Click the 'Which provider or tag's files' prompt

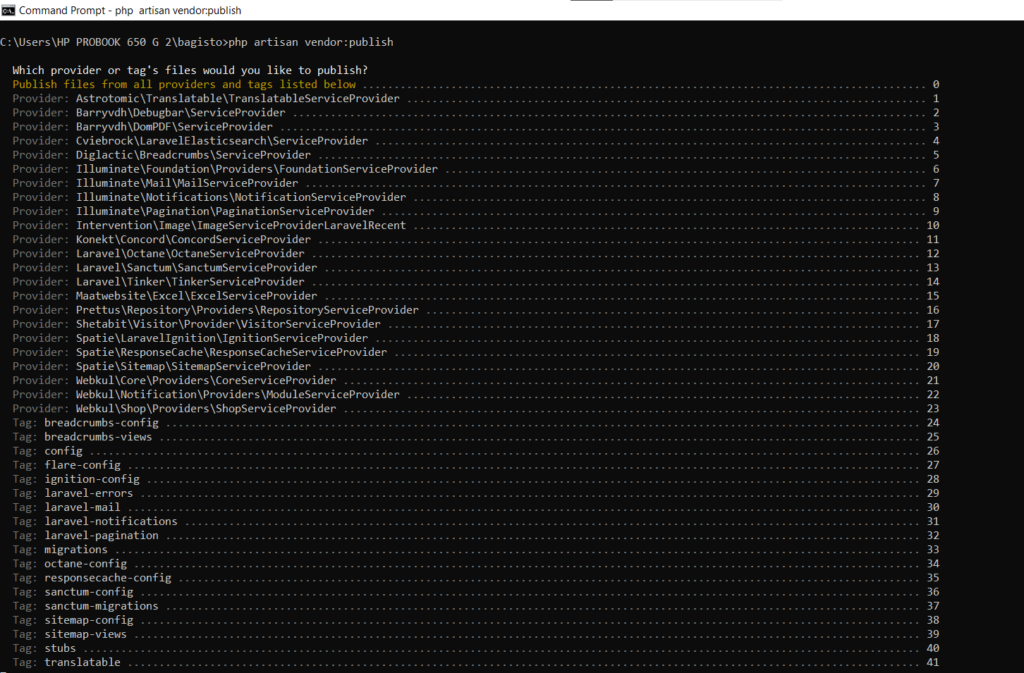[190, 70]
